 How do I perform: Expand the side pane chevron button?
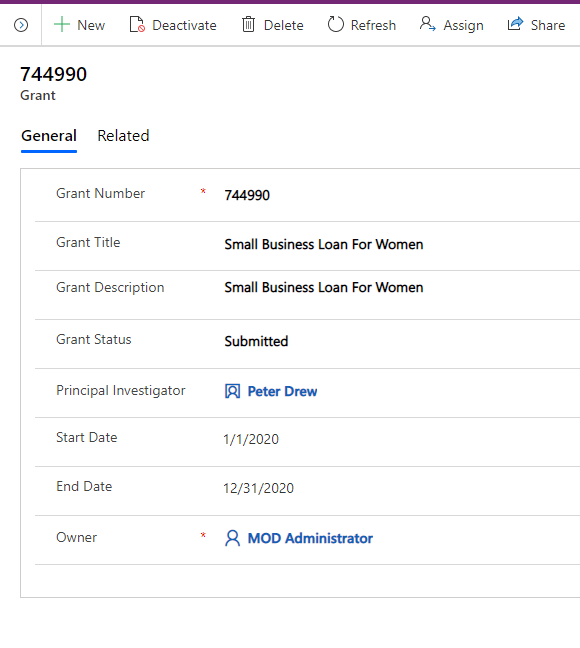pyautogui.click(x=21, y=25)
